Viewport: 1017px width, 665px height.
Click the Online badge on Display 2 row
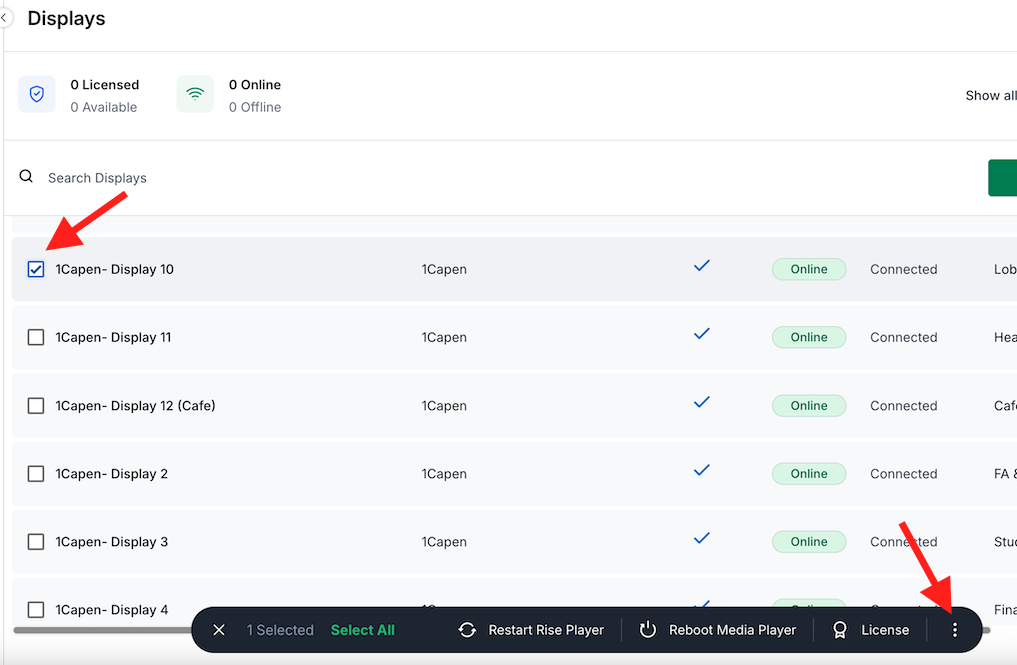(808, 473)
